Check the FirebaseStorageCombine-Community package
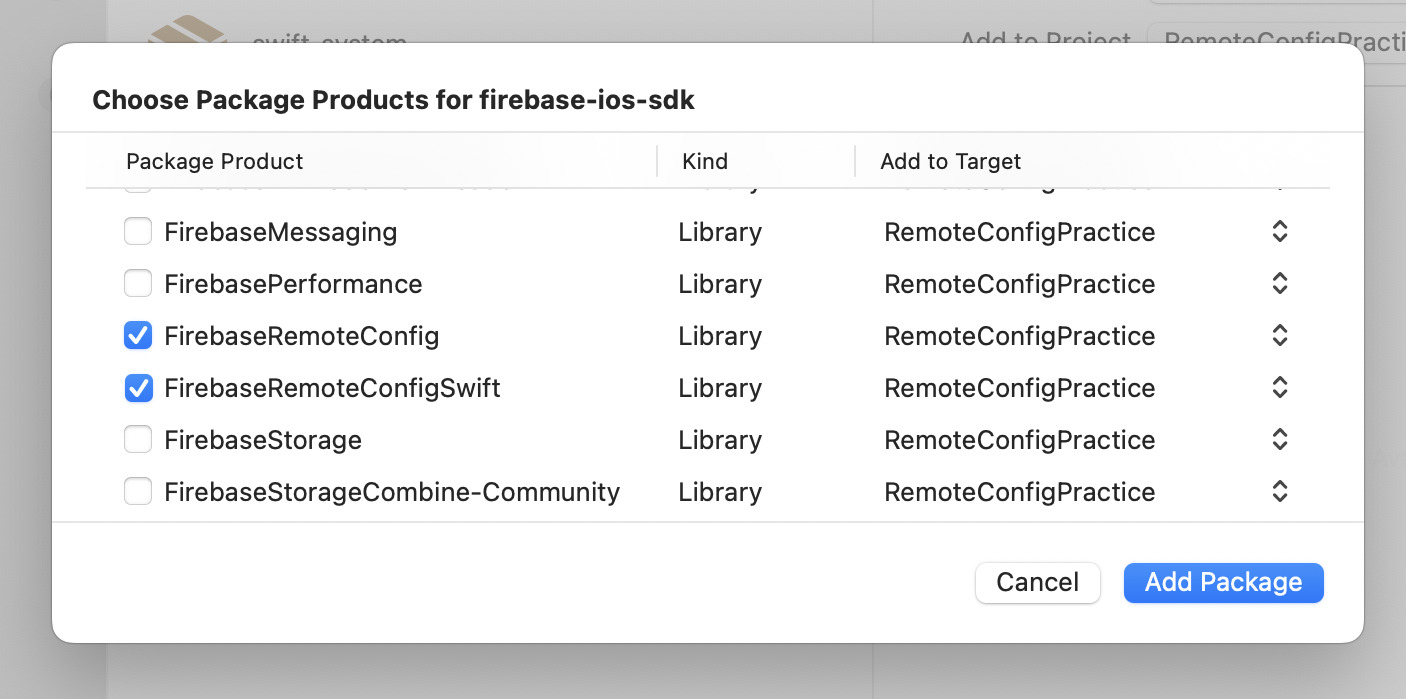1406x699 pixels. pyautogui.click(x=138, y=491)
